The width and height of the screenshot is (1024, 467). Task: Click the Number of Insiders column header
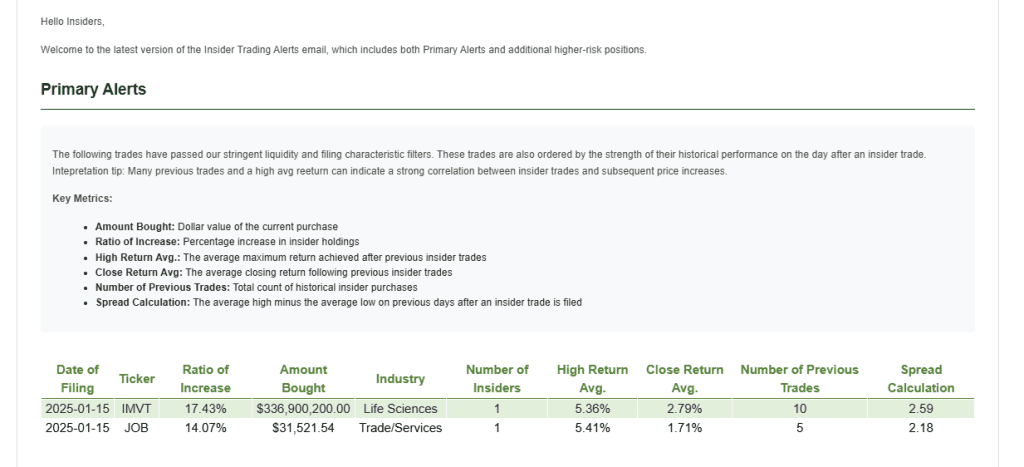pyautogui.click(x=497, y=379)
